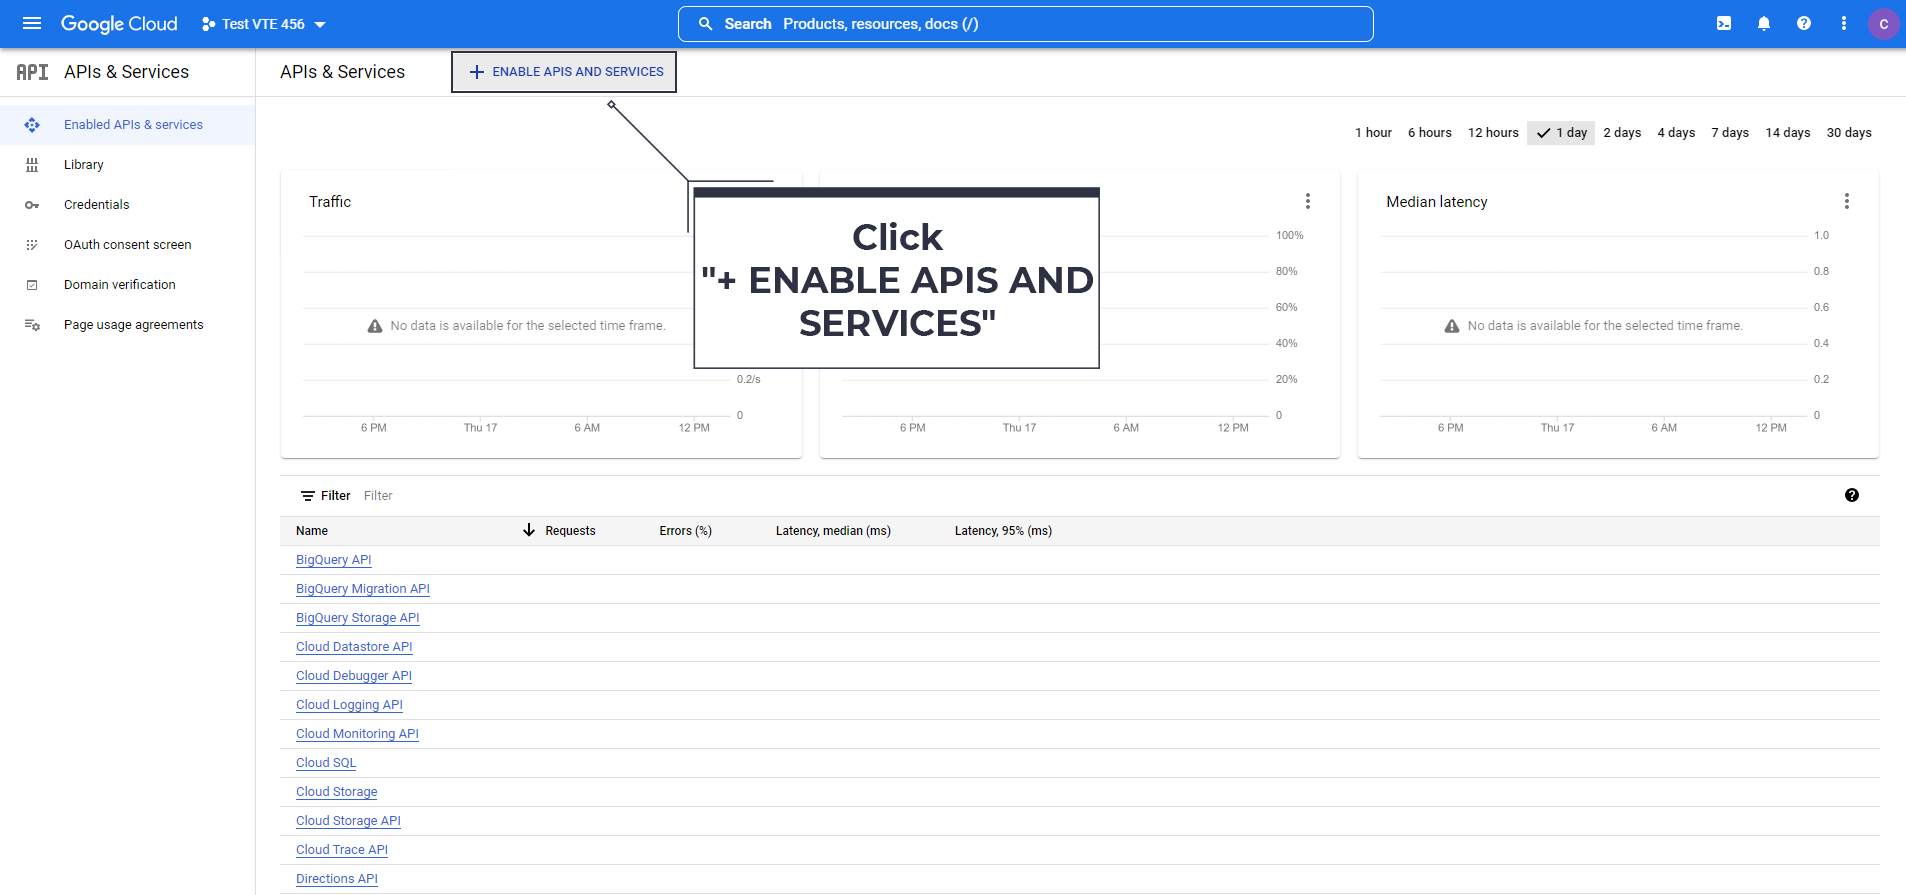Select the 1 day time range
The image size is (1906, 895).
pos(1561,133)
